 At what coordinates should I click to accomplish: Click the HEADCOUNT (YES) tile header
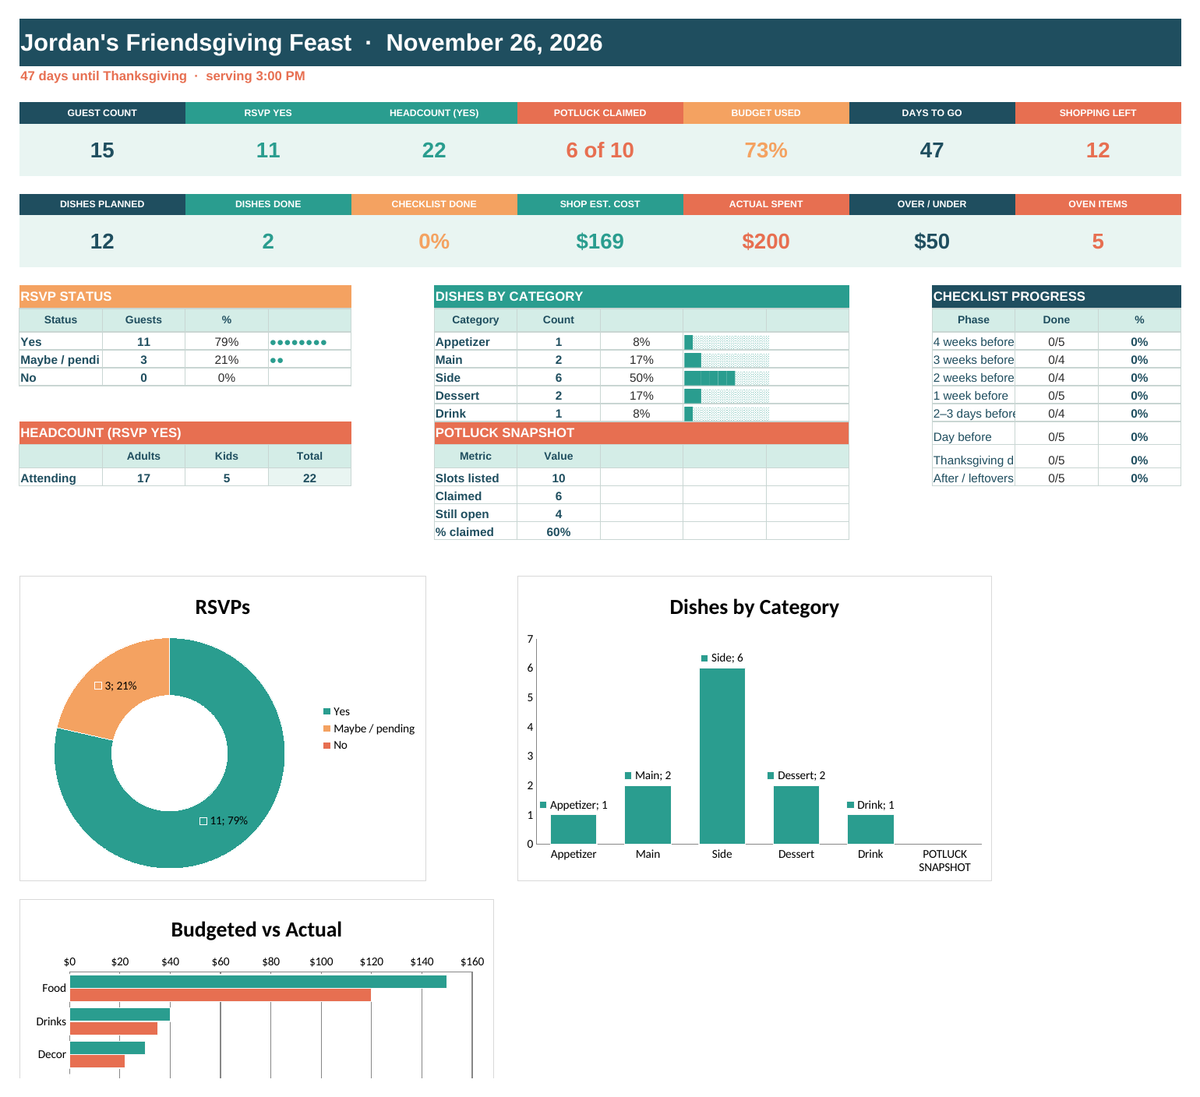pyautogui.click(x=434, y=113)
